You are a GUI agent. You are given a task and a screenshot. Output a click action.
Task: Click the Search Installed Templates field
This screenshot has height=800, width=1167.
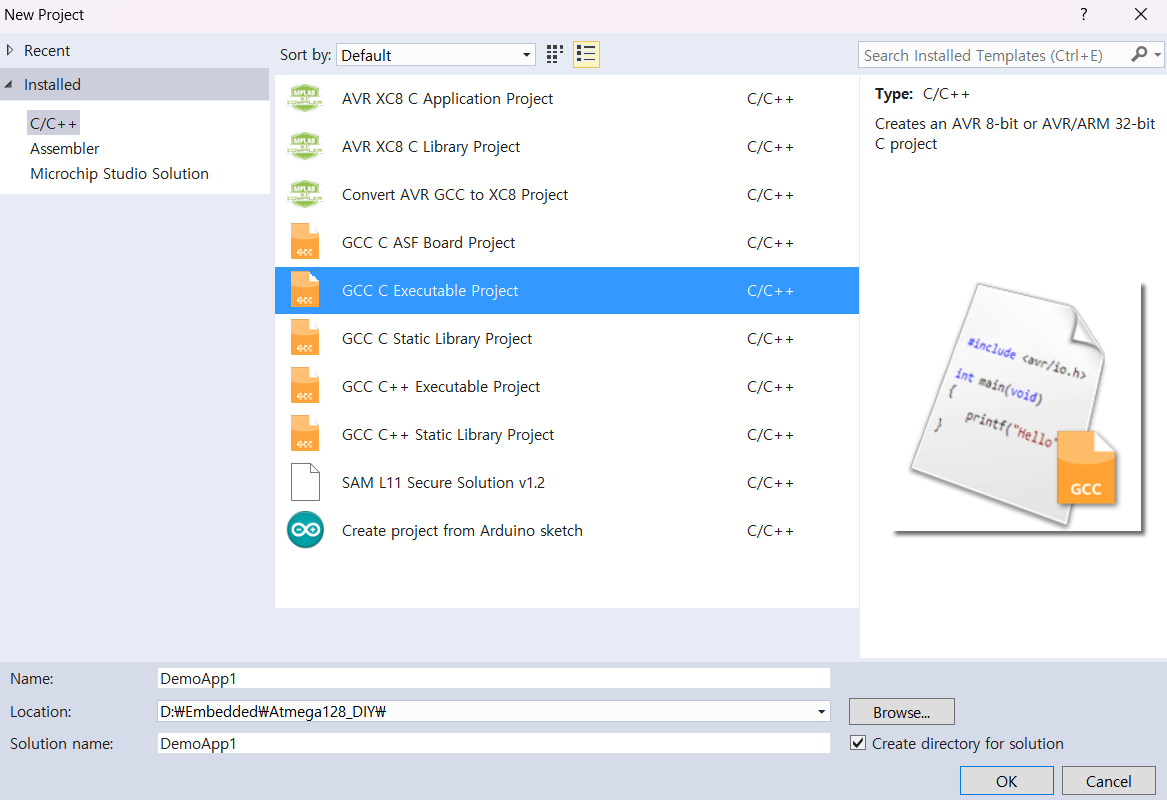[x=994, y=55]
